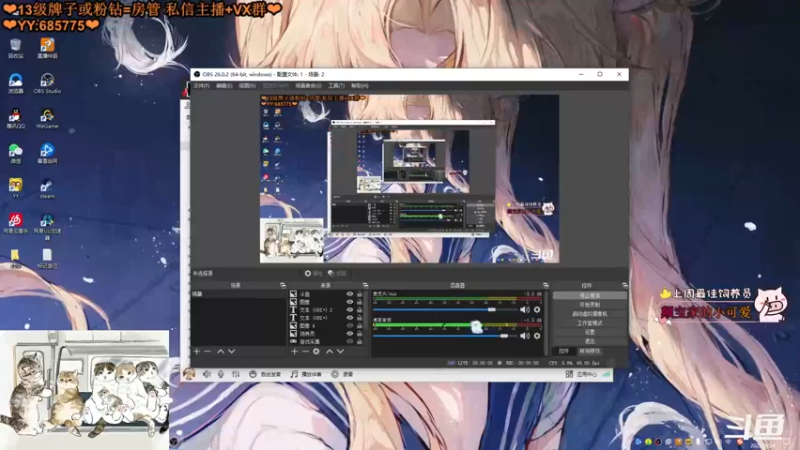800x450 pixels.
Task: Open the 浏览器 browser desktop shortcut
Action: tap(15, 84)
